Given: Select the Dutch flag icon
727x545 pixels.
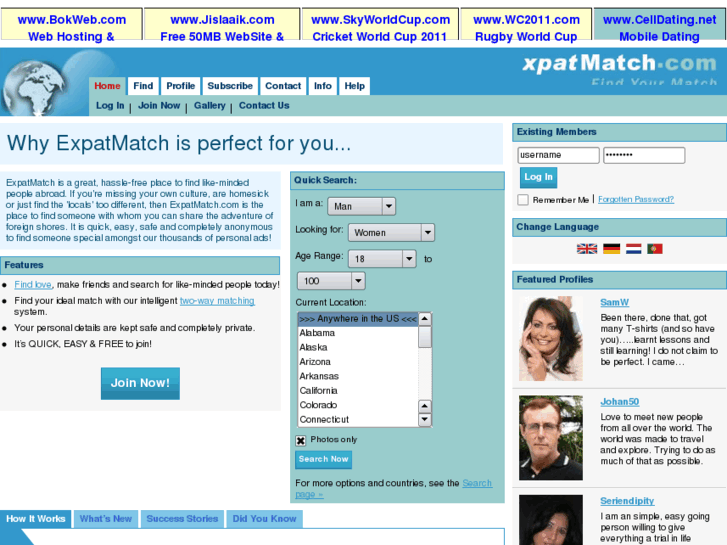Looking at the screenshot, I should point(633,249).
